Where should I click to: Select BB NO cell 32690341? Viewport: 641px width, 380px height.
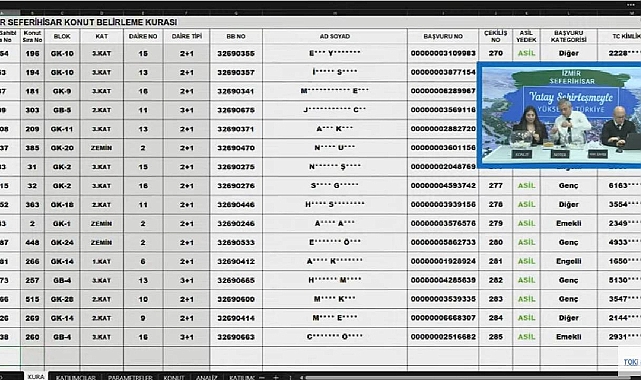pos(236,91)
